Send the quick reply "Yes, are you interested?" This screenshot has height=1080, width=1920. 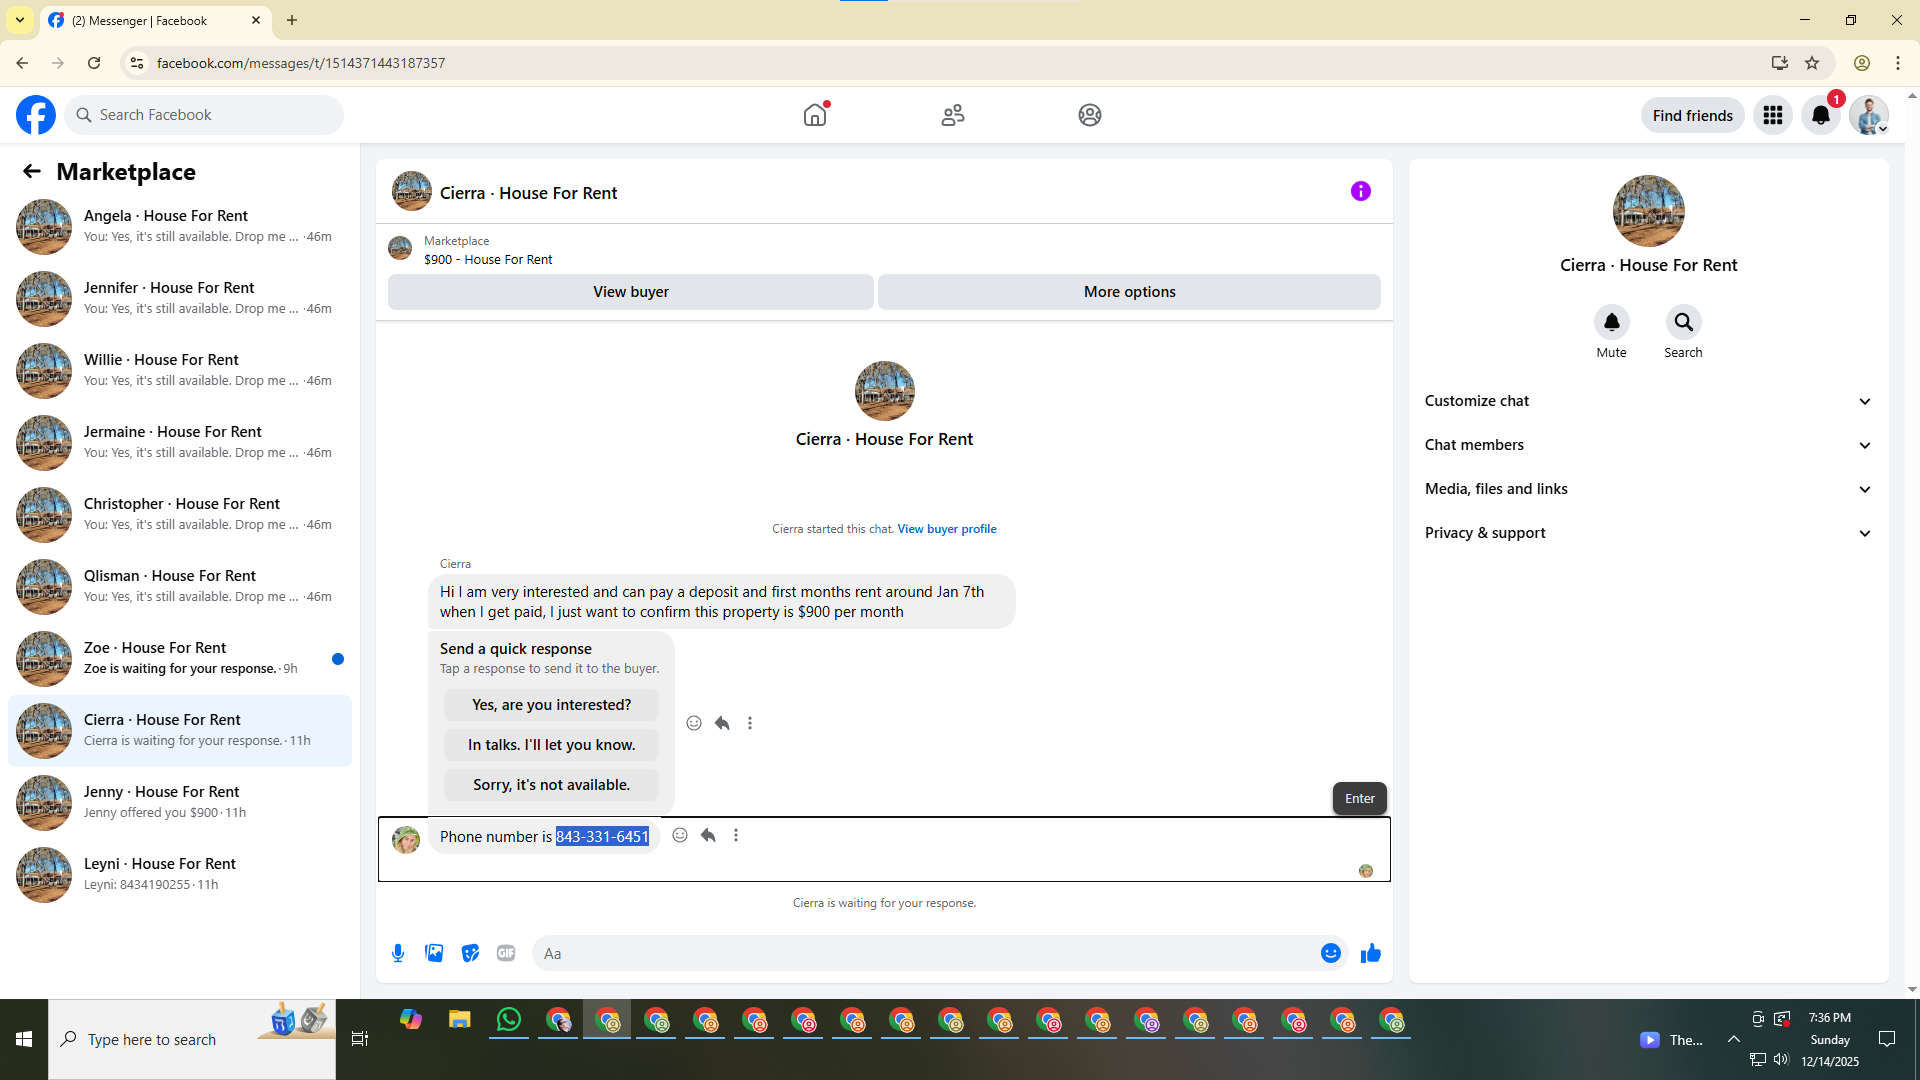coord(551,705)
